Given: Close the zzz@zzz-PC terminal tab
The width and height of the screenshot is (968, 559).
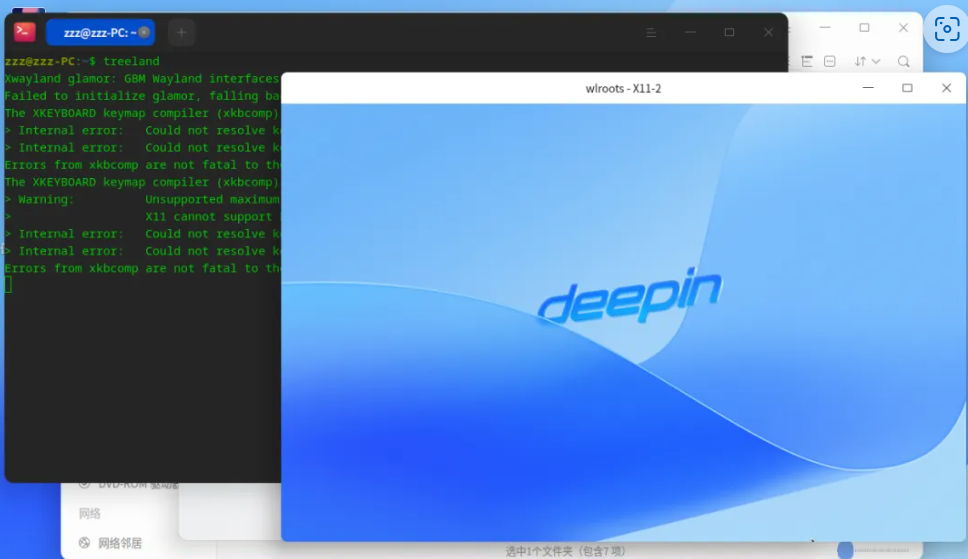Looking at the screenshot, I should (144, 32).
